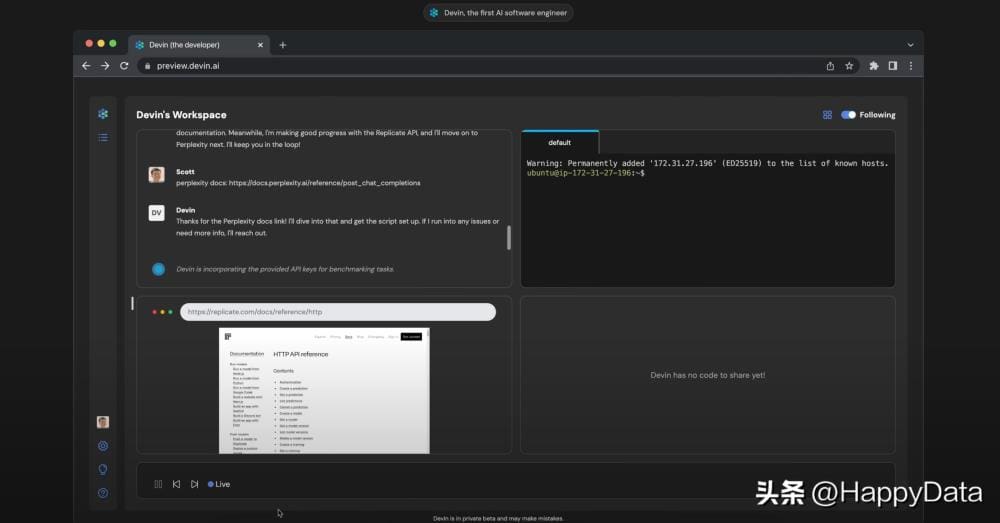The height and width of the screenshot is (523, 1000).
Task: Toggle the Chrome side panel button
Action: click(x=893, y=66)
